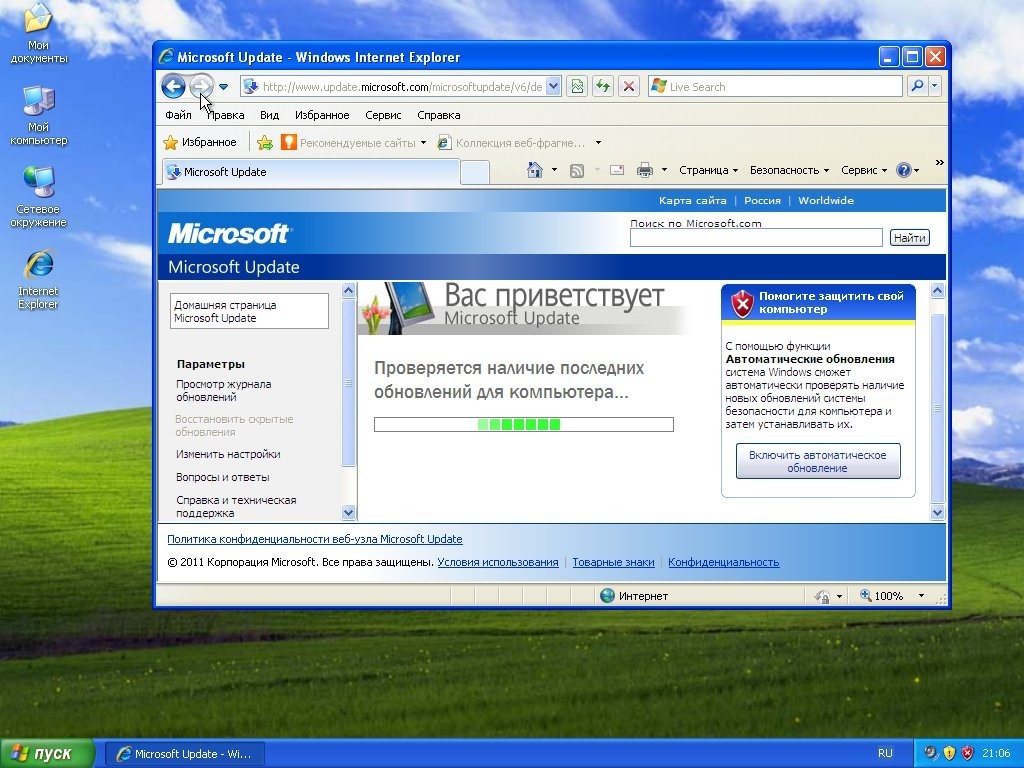Click the Поиск по Microsoft.com field
Viewport: 1024px width, 768px height.
[756, 238]
